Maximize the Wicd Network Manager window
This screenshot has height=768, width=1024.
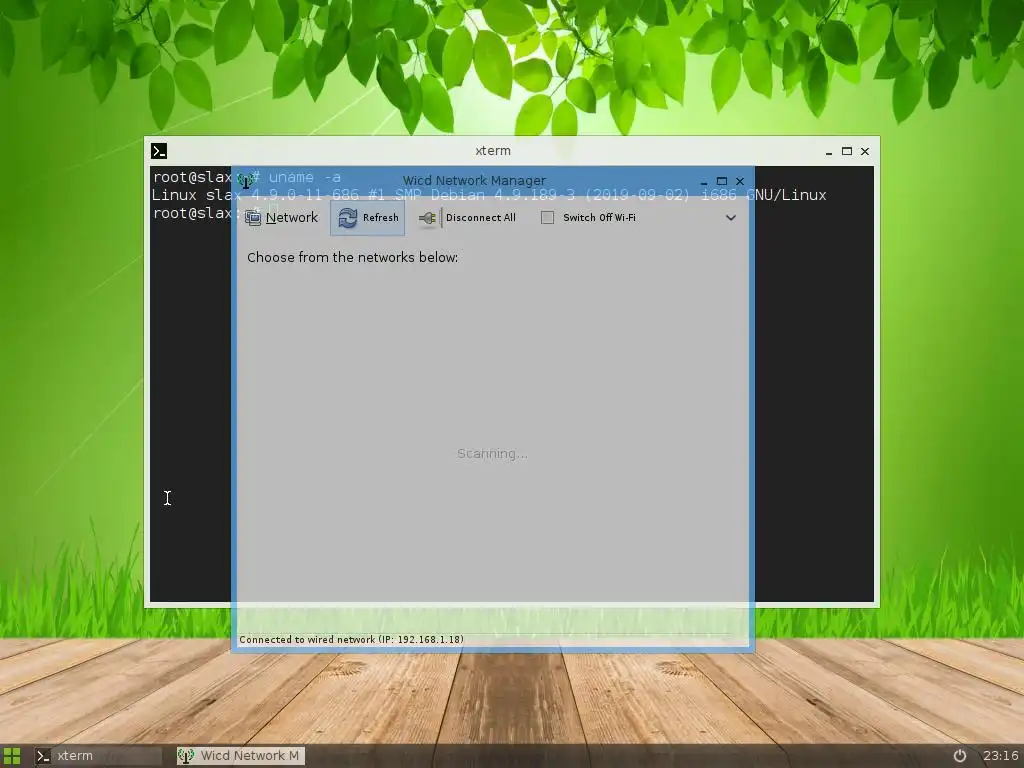[x=722, y=181]
